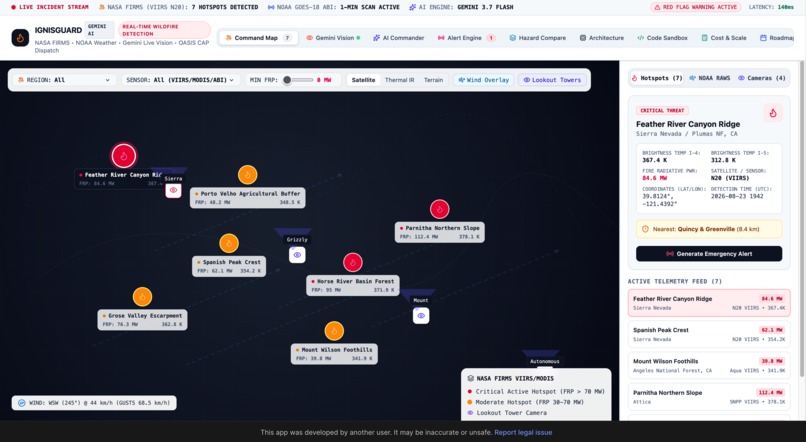Switch to the Hotspots (7) side tab

[657, 78]
